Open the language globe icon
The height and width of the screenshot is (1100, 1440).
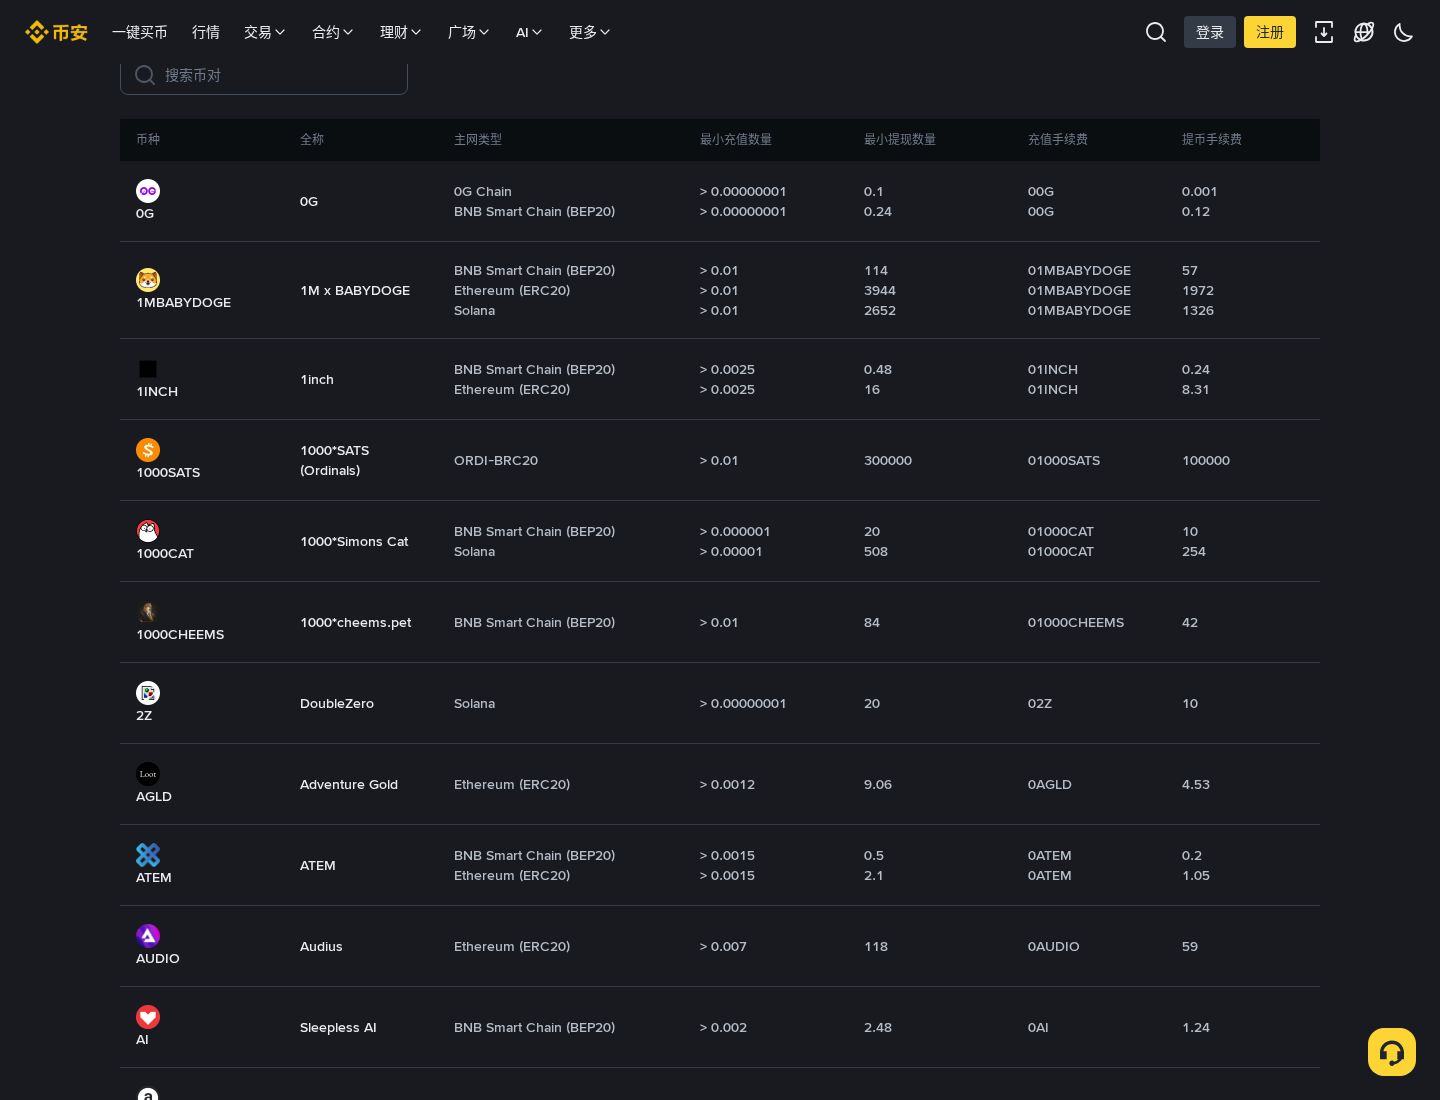(x=1364, y=32)
